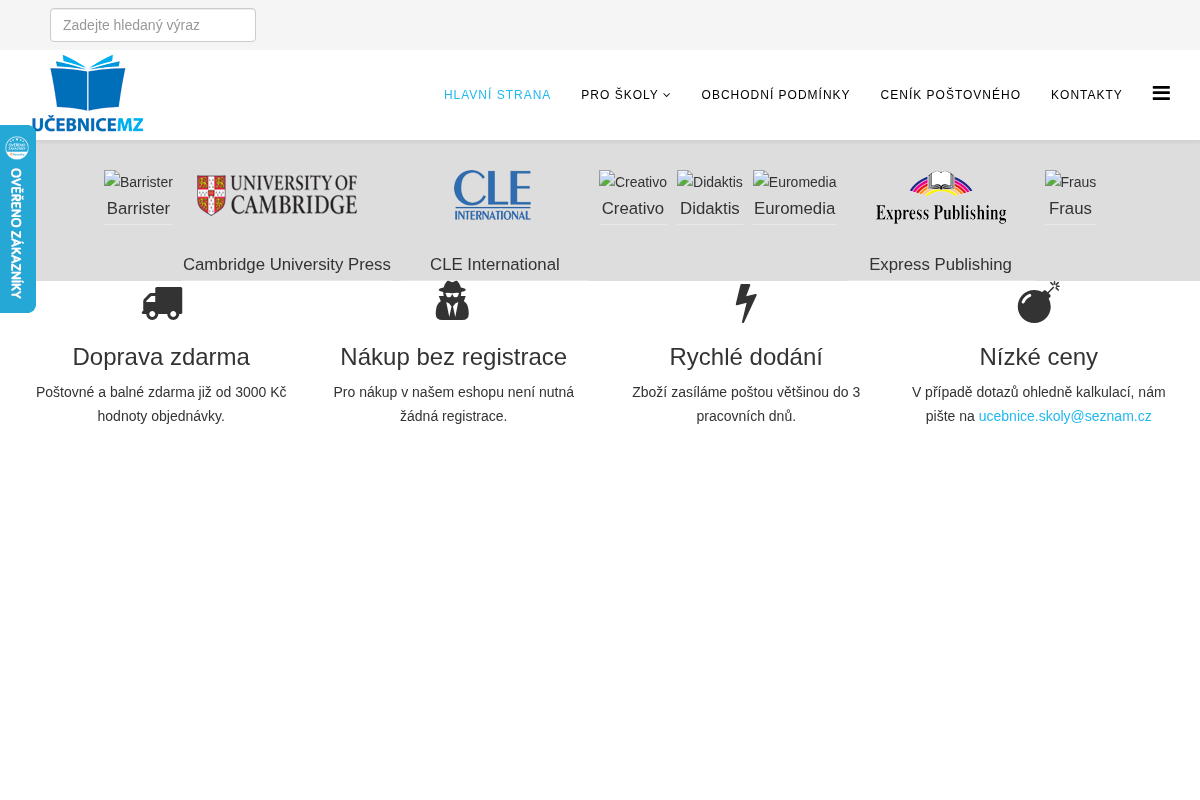1200x800 pixels.
Task: Expand the Pro školy dropdown
Action: (x=626, y=95)
